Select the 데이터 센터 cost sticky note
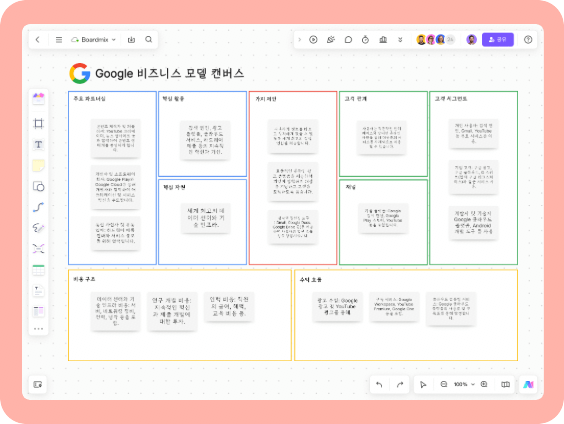 [115, 311]
